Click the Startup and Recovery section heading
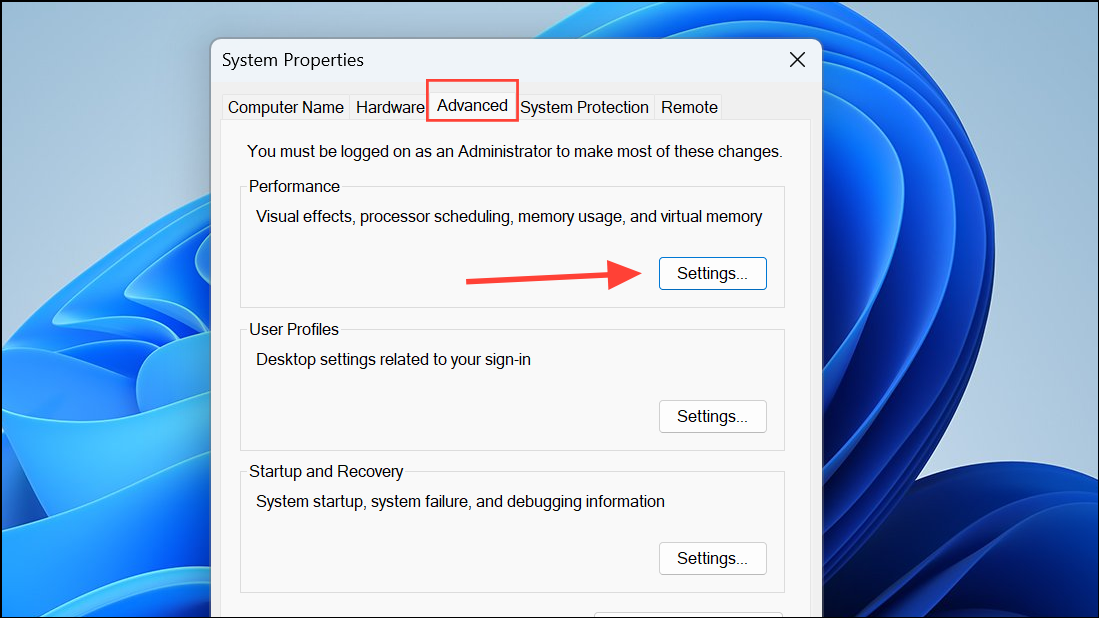 pos(326,471)
